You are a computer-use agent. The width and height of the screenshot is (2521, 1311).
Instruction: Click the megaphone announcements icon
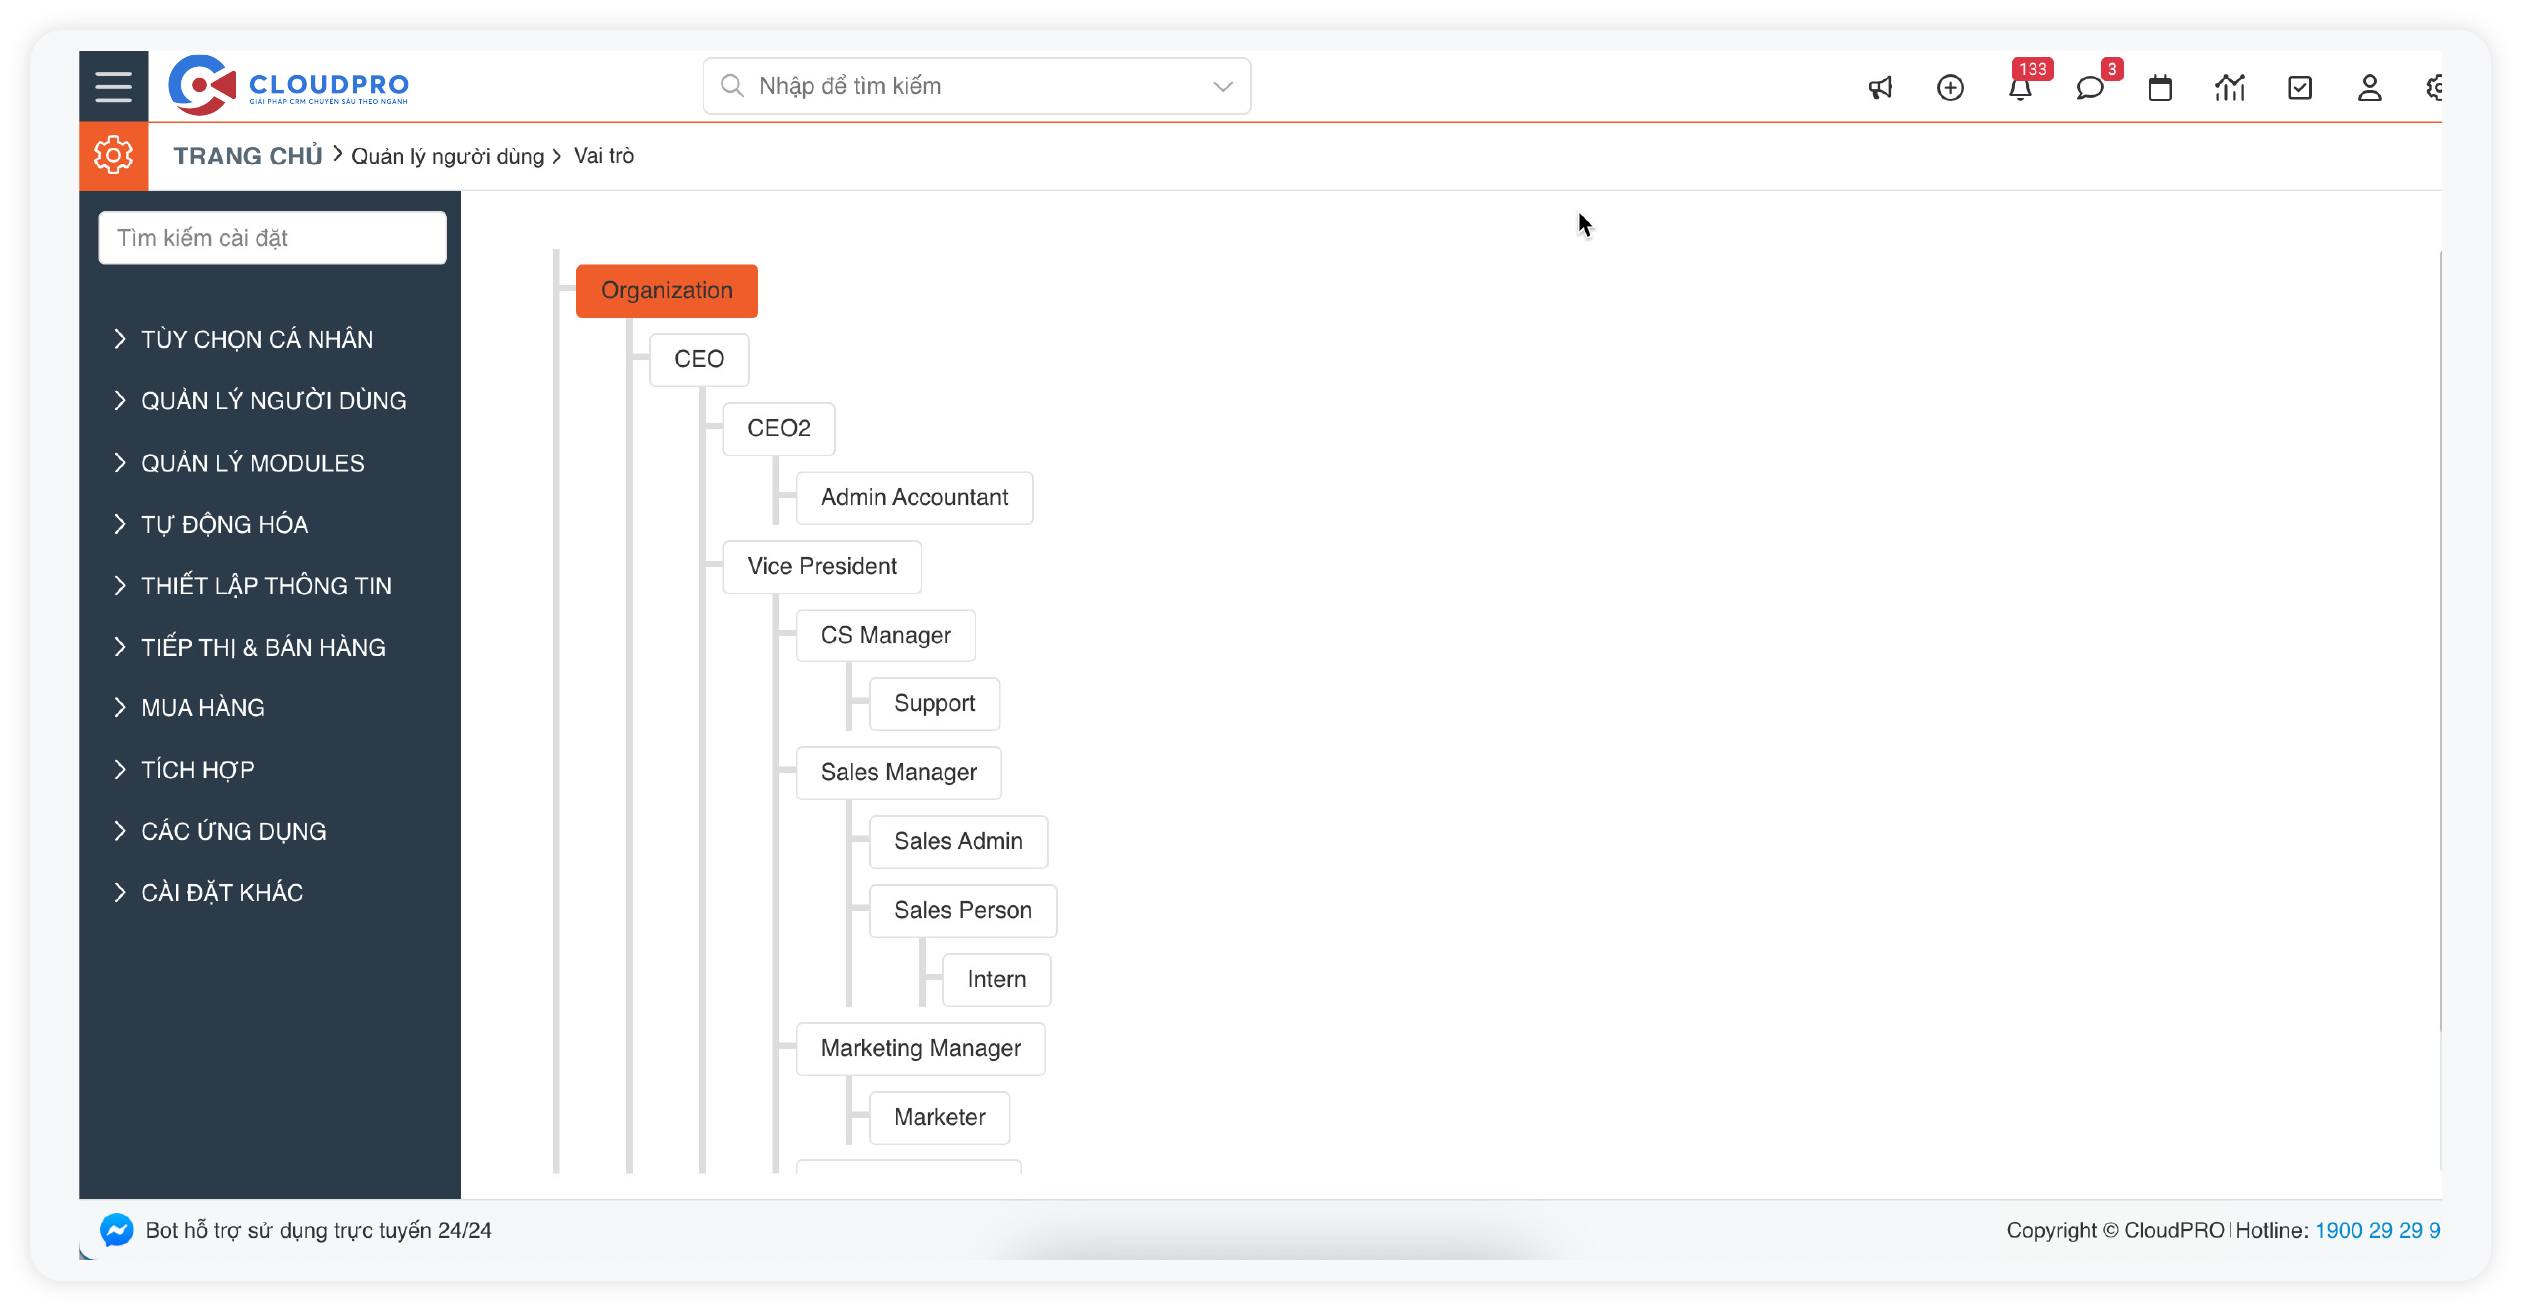point(1880,88)
